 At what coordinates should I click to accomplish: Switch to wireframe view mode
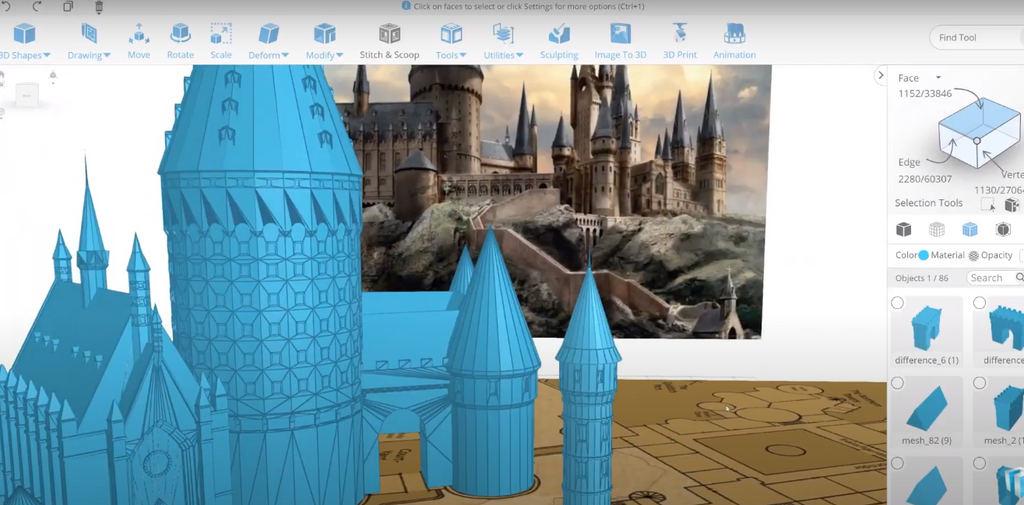936,229
